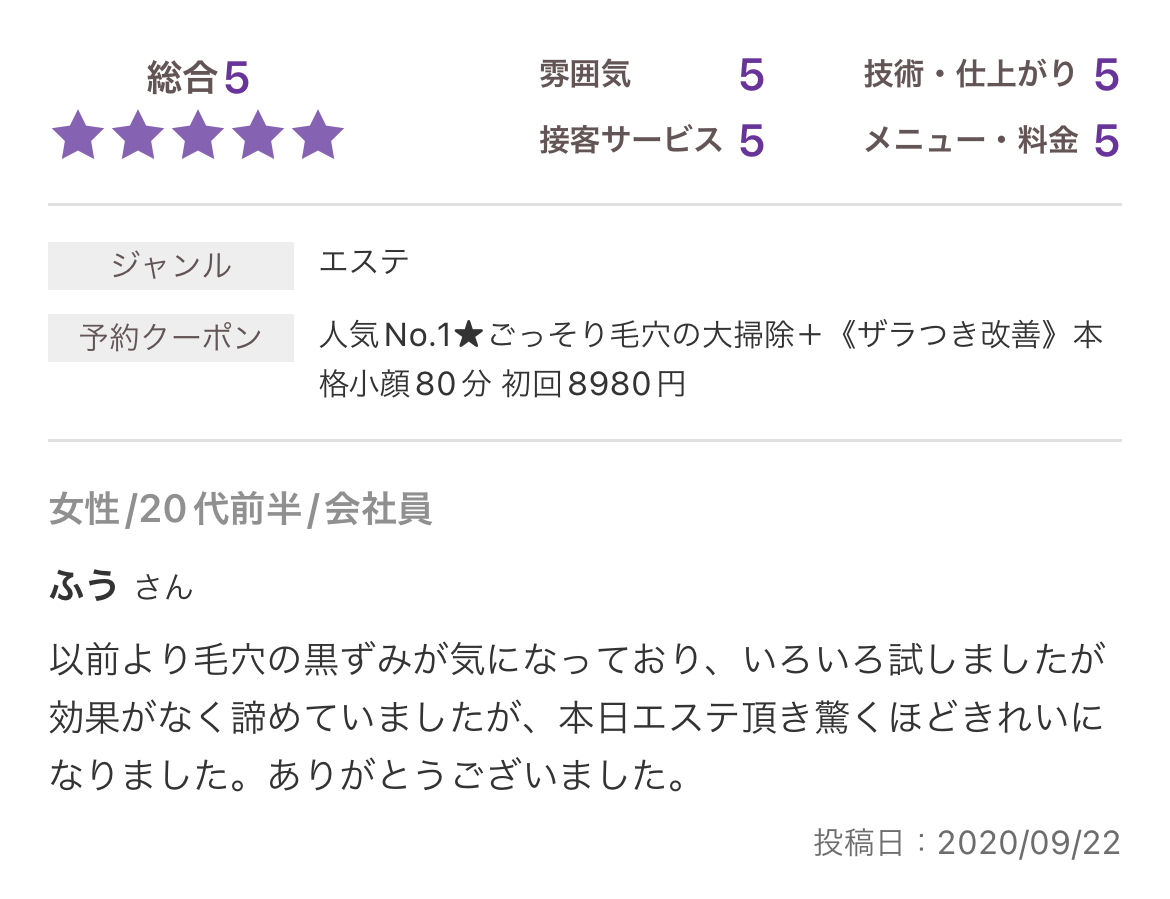Click the メニュー・料金 rating label
This screenshot has width=1170, height=899.
tap(971, 140)
